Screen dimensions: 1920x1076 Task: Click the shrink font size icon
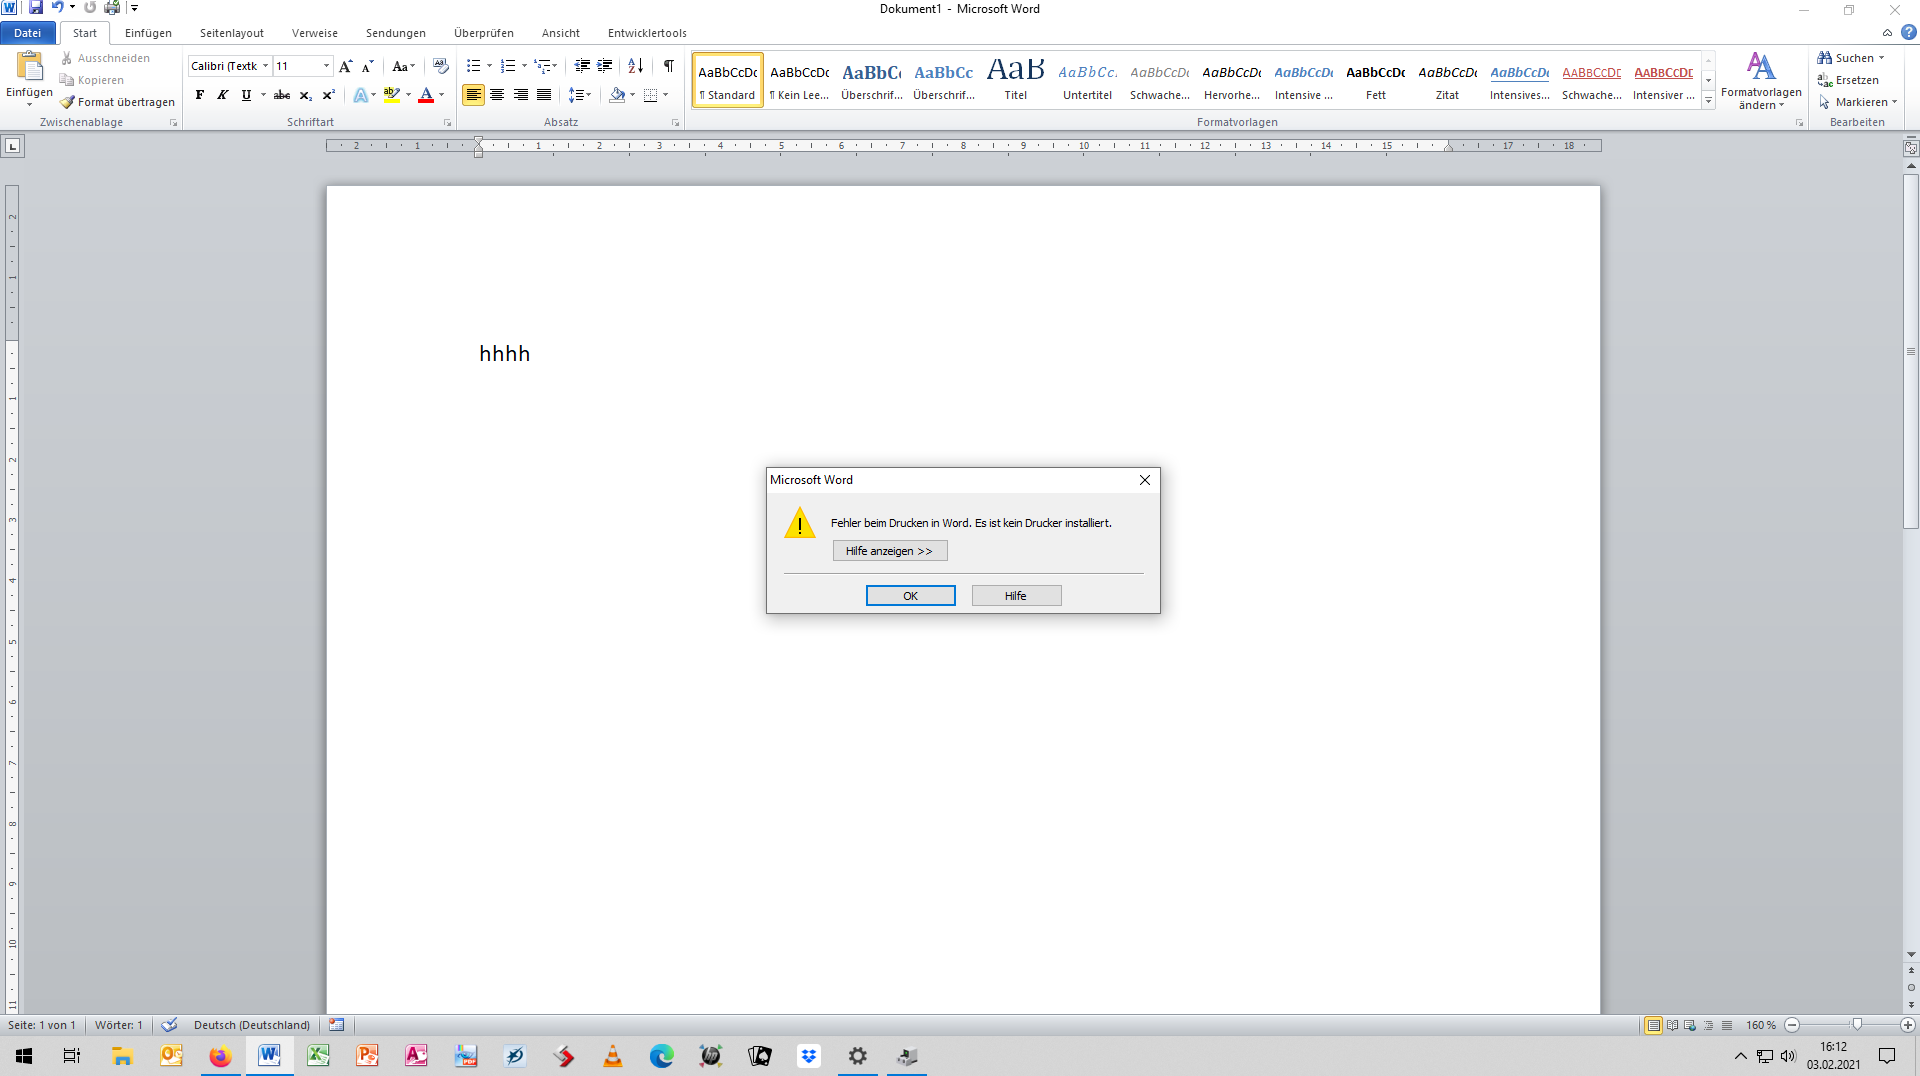pyautogui.click(x=368, y=66)
